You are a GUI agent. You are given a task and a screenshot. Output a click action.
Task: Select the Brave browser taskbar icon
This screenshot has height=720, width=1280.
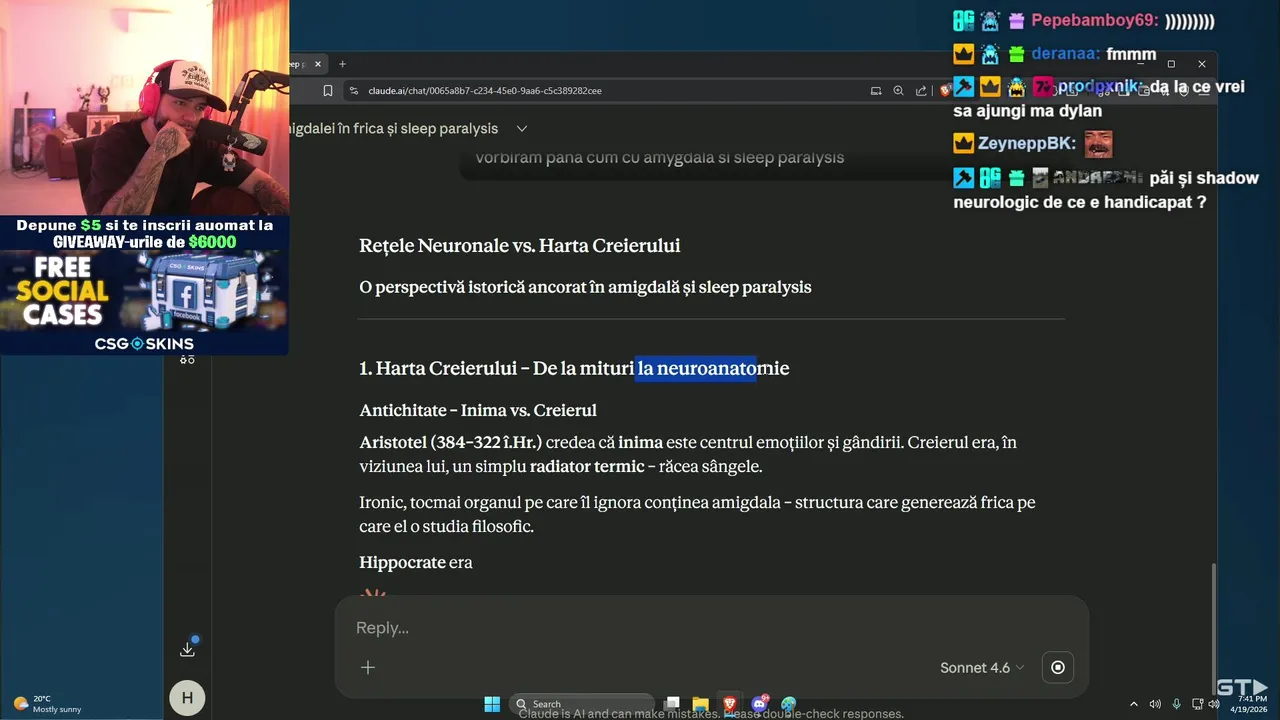pos(730,704)
